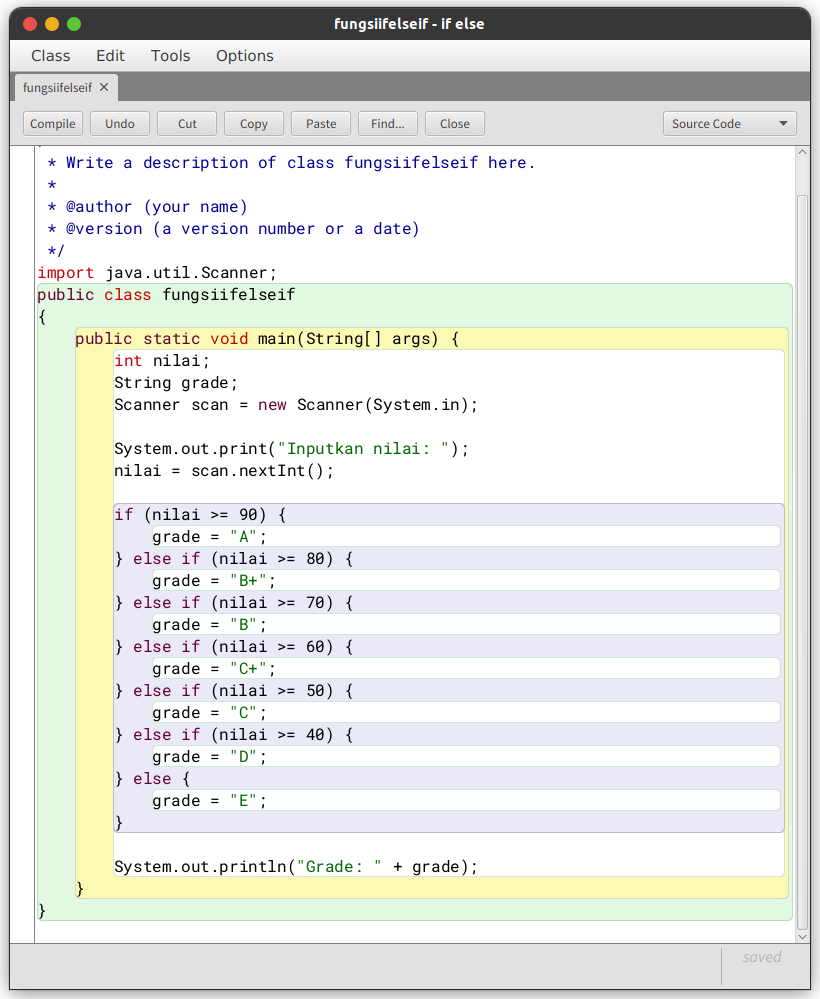Click the scroll down arrow of the editor
The height and width of the screenshot is (999, 820).
click(x=802, y=935)
